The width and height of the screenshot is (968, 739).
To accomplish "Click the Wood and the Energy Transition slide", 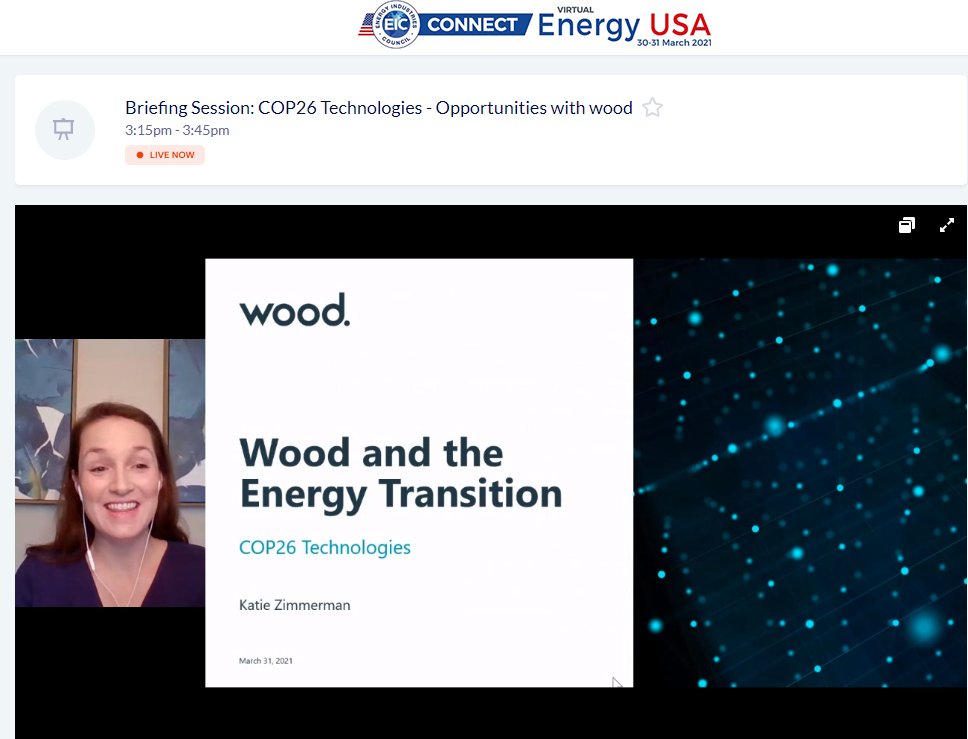I will (x=419, y=473).
